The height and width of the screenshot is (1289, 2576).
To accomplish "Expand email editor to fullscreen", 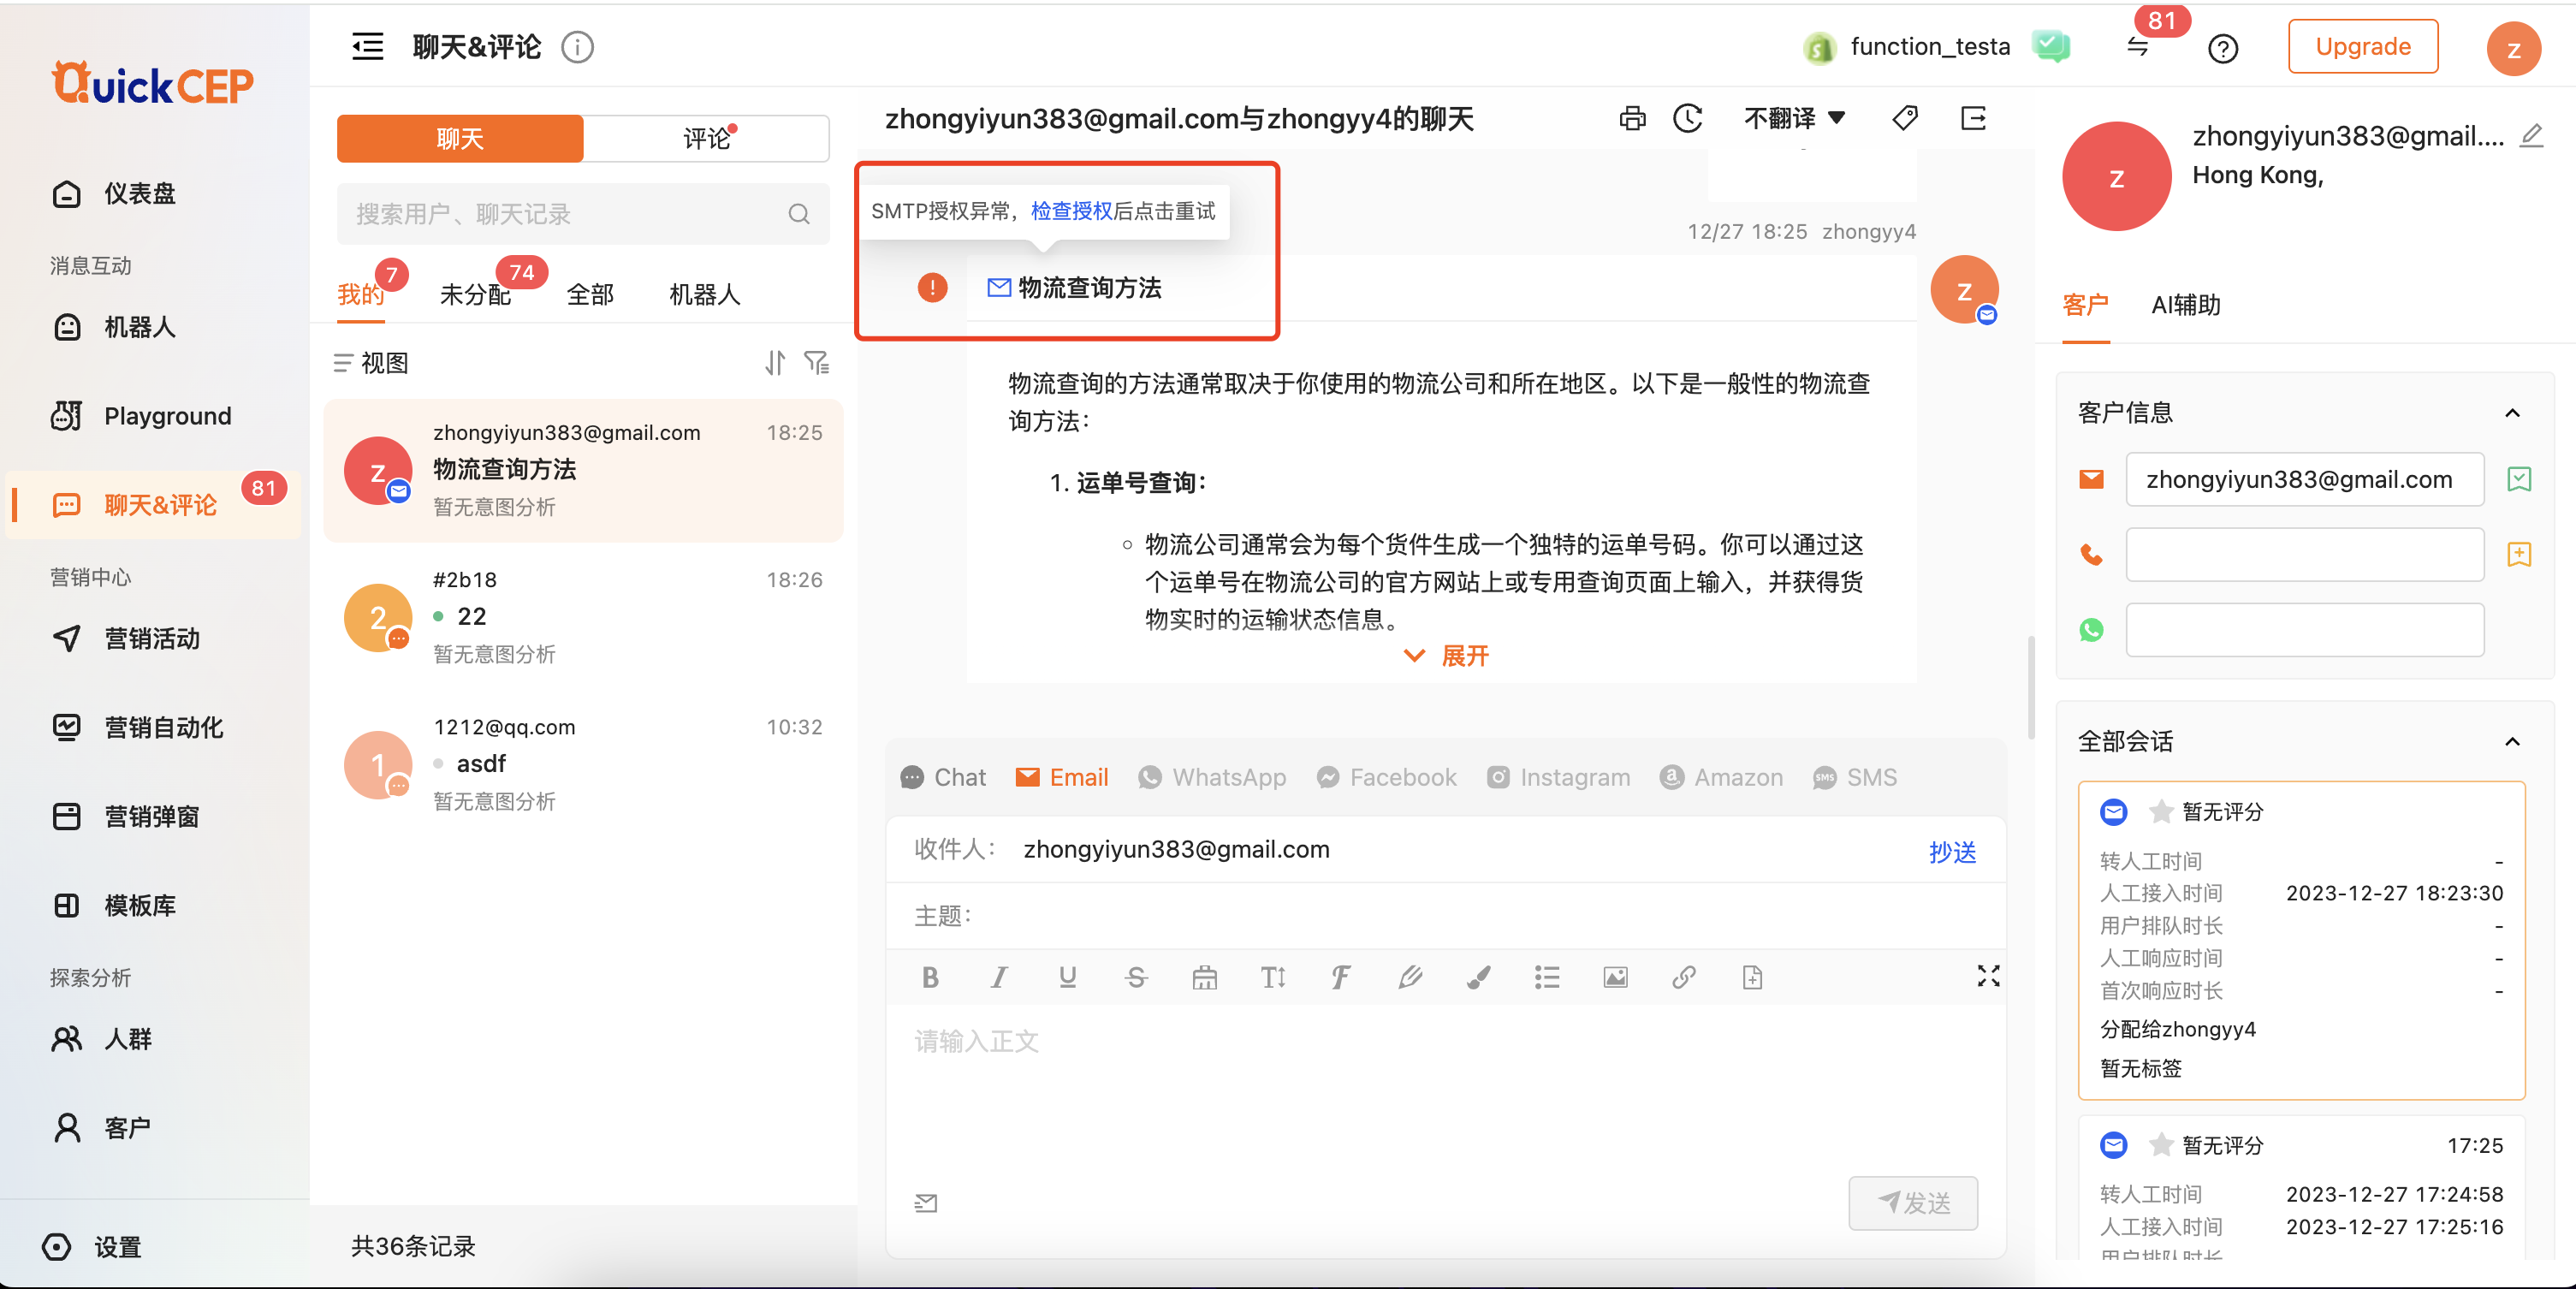I will click(x=1988, y=976).
